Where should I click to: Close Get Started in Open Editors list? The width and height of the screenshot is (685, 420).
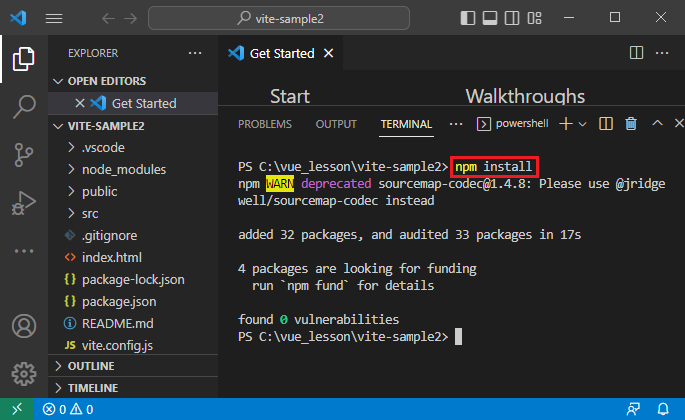click(80, 103)
